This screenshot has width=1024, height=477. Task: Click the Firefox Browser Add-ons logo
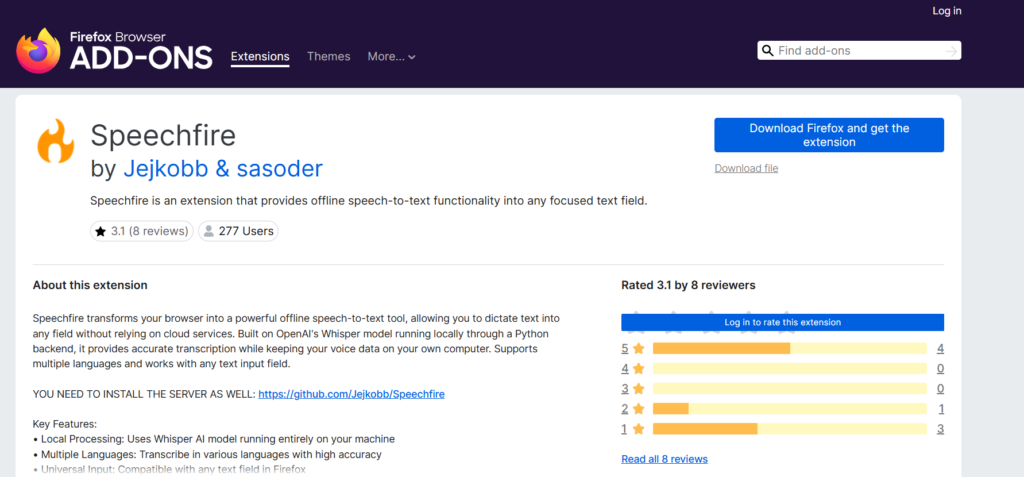tap(114, 51)
